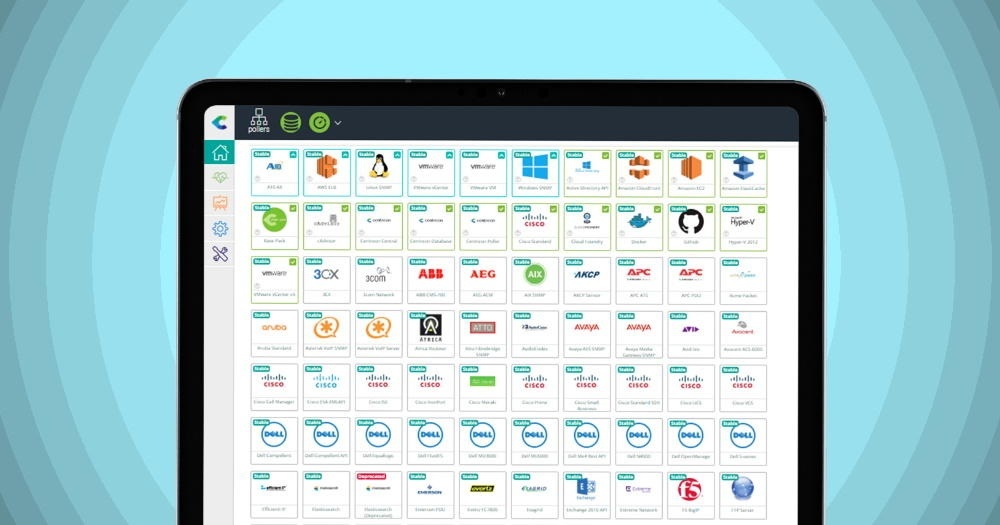
Task: Select the EfficientIP pack
Action: 275,495
